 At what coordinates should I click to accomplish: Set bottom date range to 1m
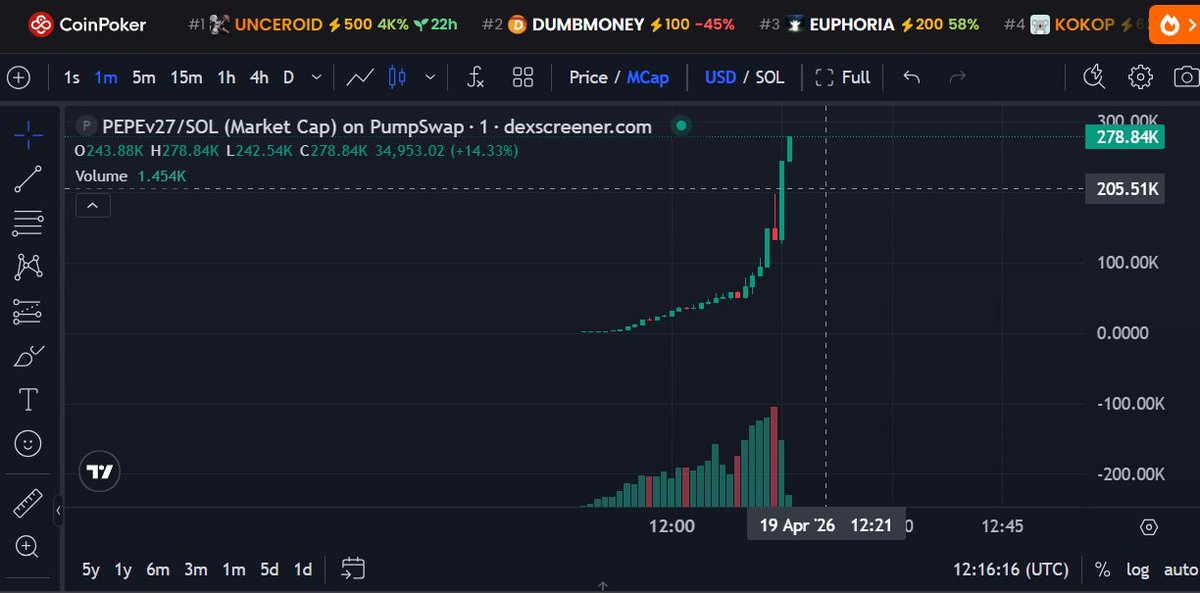234,569
